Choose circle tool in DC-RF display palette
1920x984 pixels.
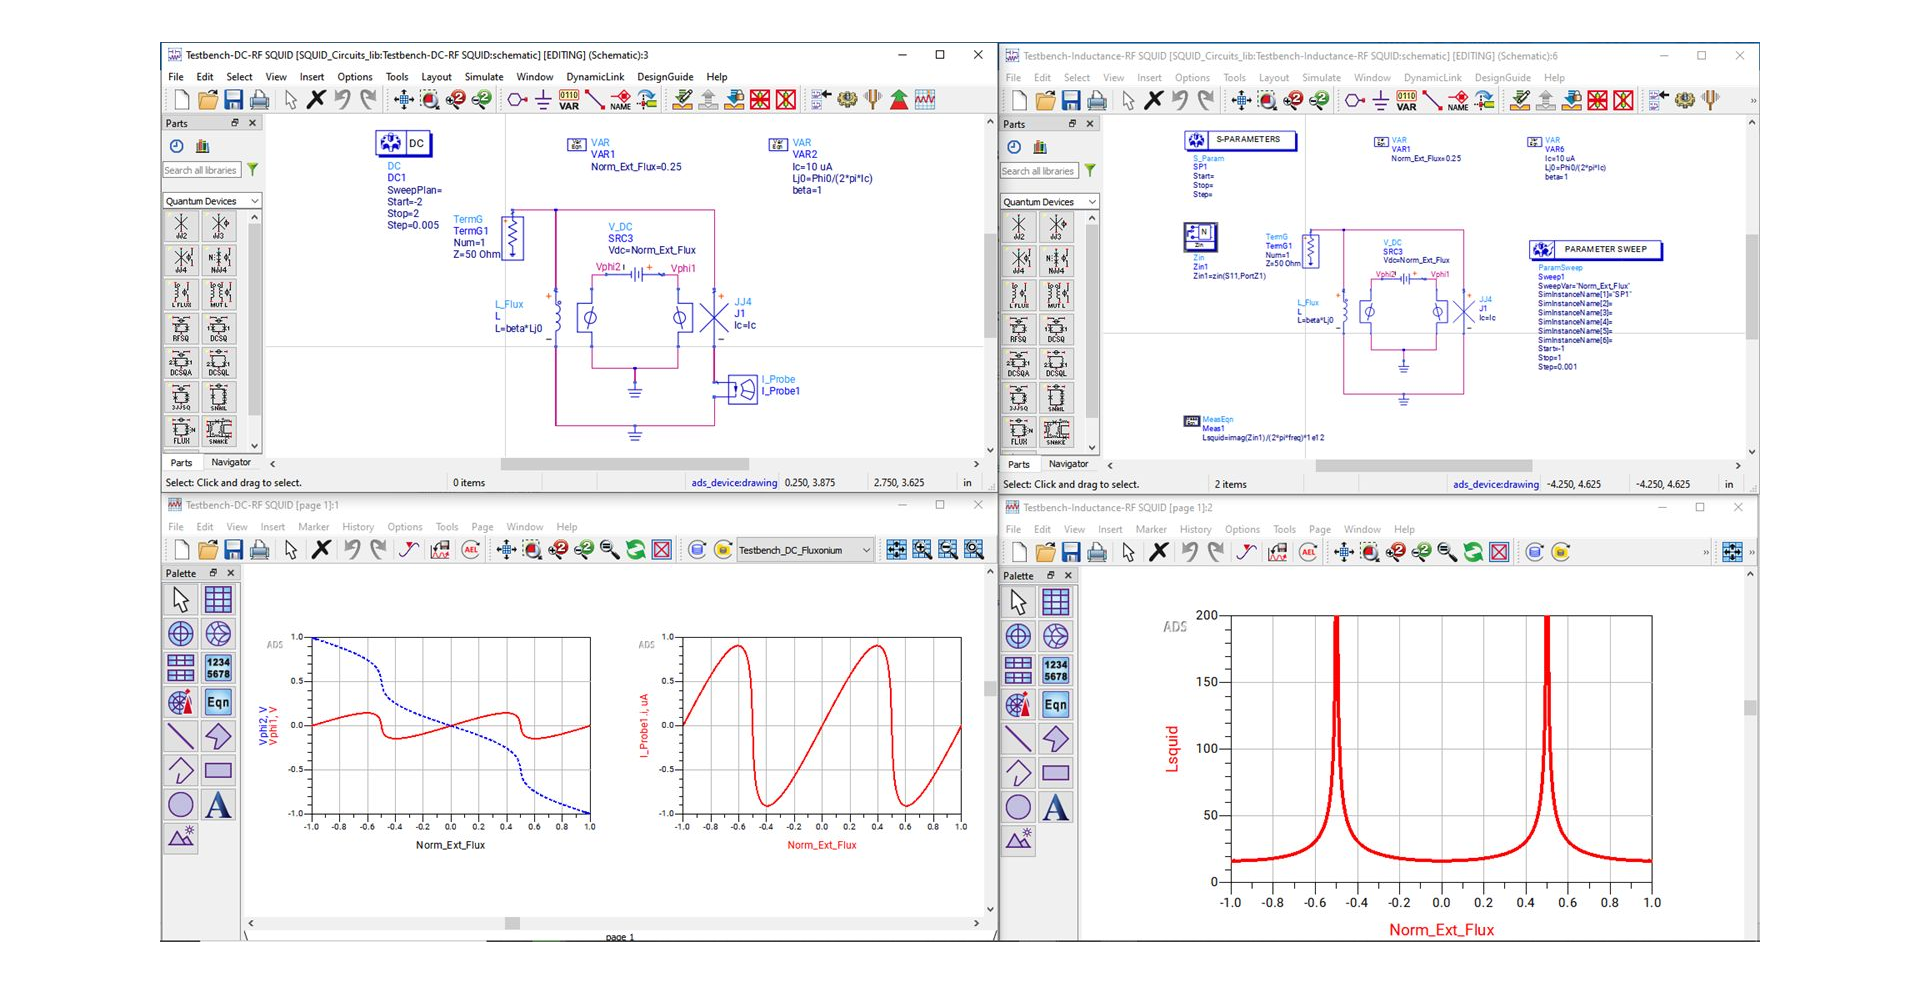[x=181, y=804]
